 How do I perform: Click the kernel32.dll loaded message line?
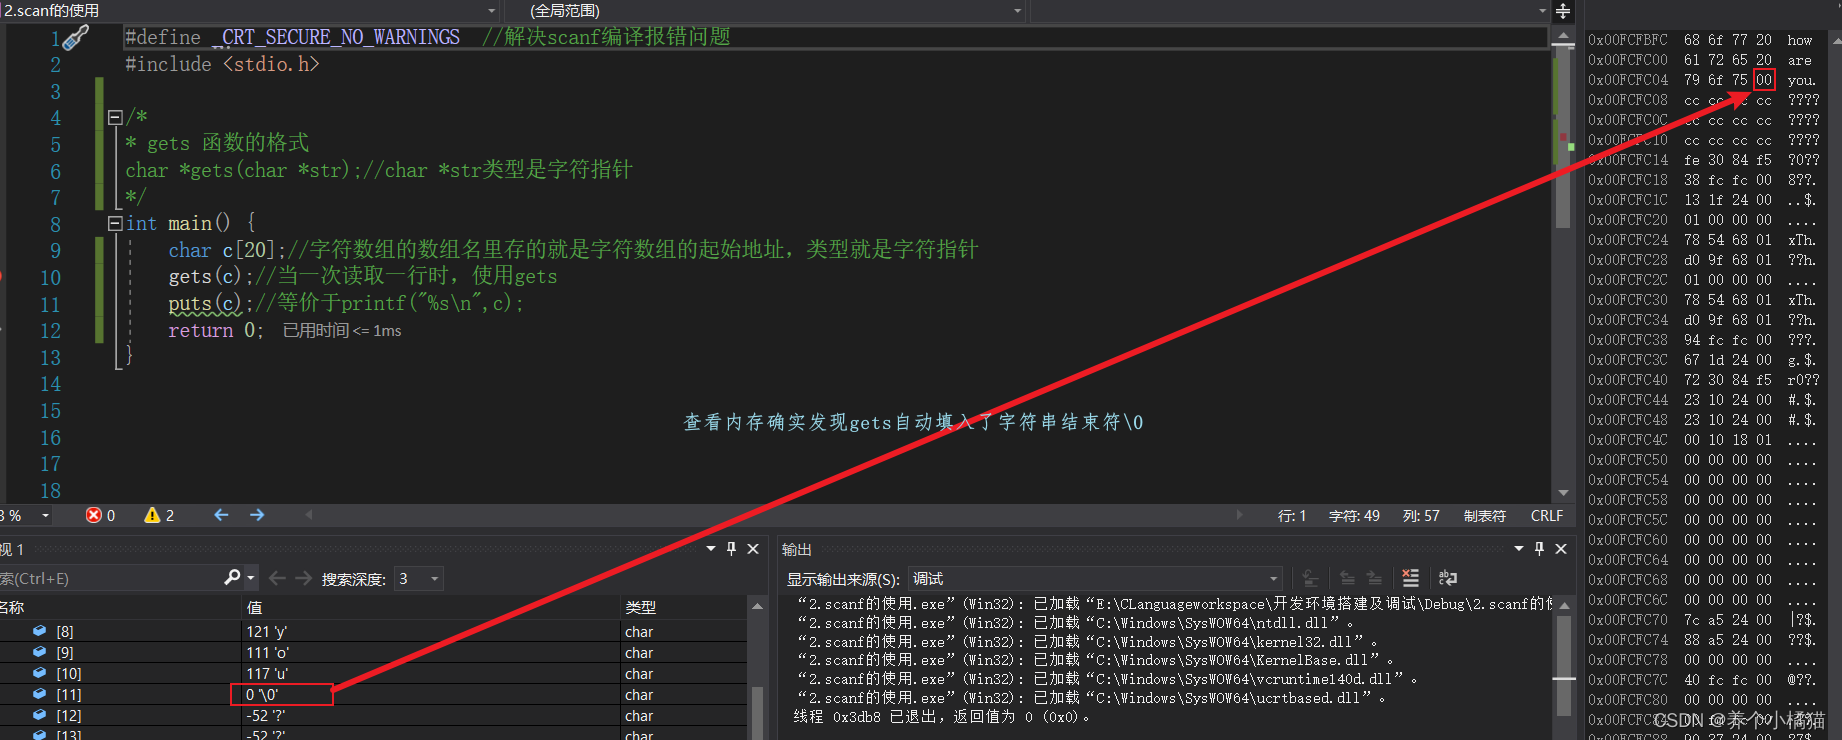pyautogui.click(x=1087, y=641)
